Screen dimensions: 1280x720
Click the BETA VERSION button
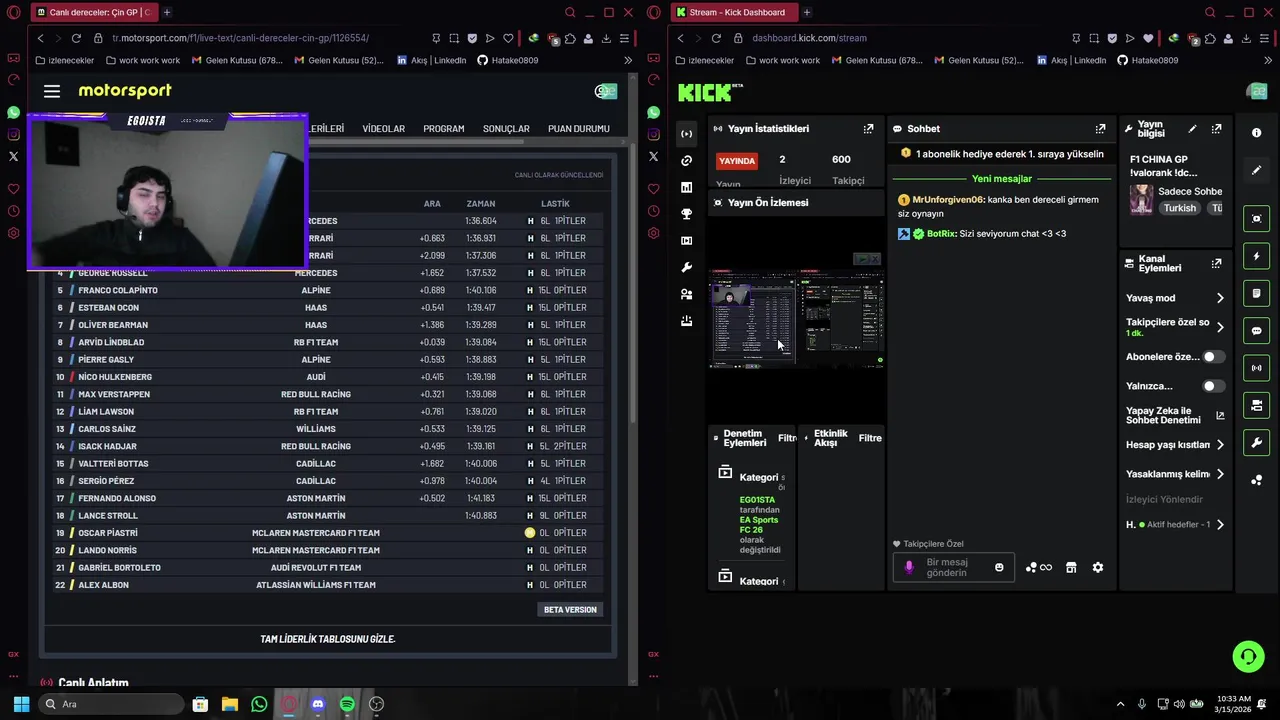pos(570,610)
